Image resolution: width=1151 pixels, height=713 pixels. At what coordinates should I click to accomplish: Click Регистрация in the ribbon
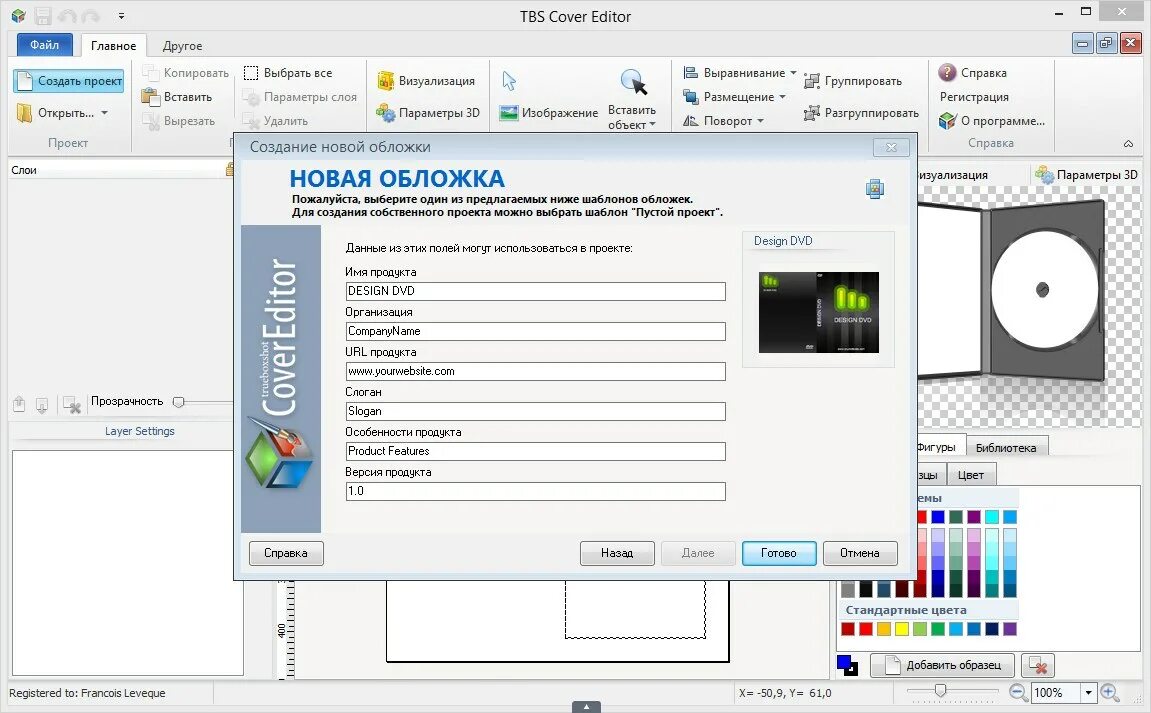pos(974,97)
